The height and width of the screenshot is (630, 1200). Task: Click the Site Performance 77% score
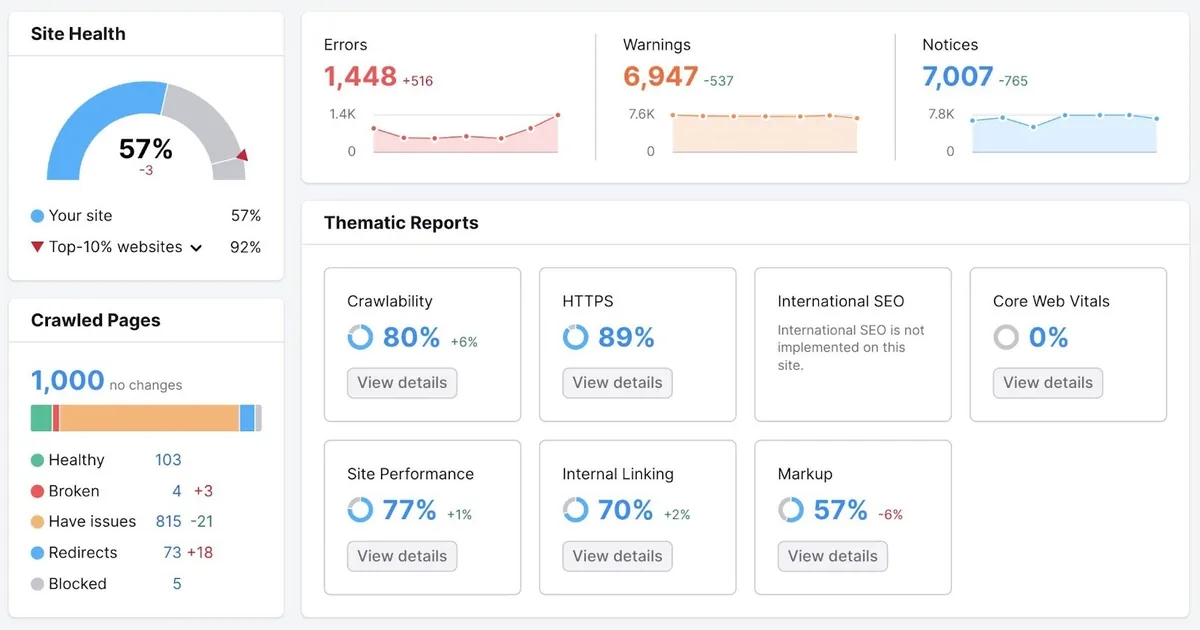(410, 511)
